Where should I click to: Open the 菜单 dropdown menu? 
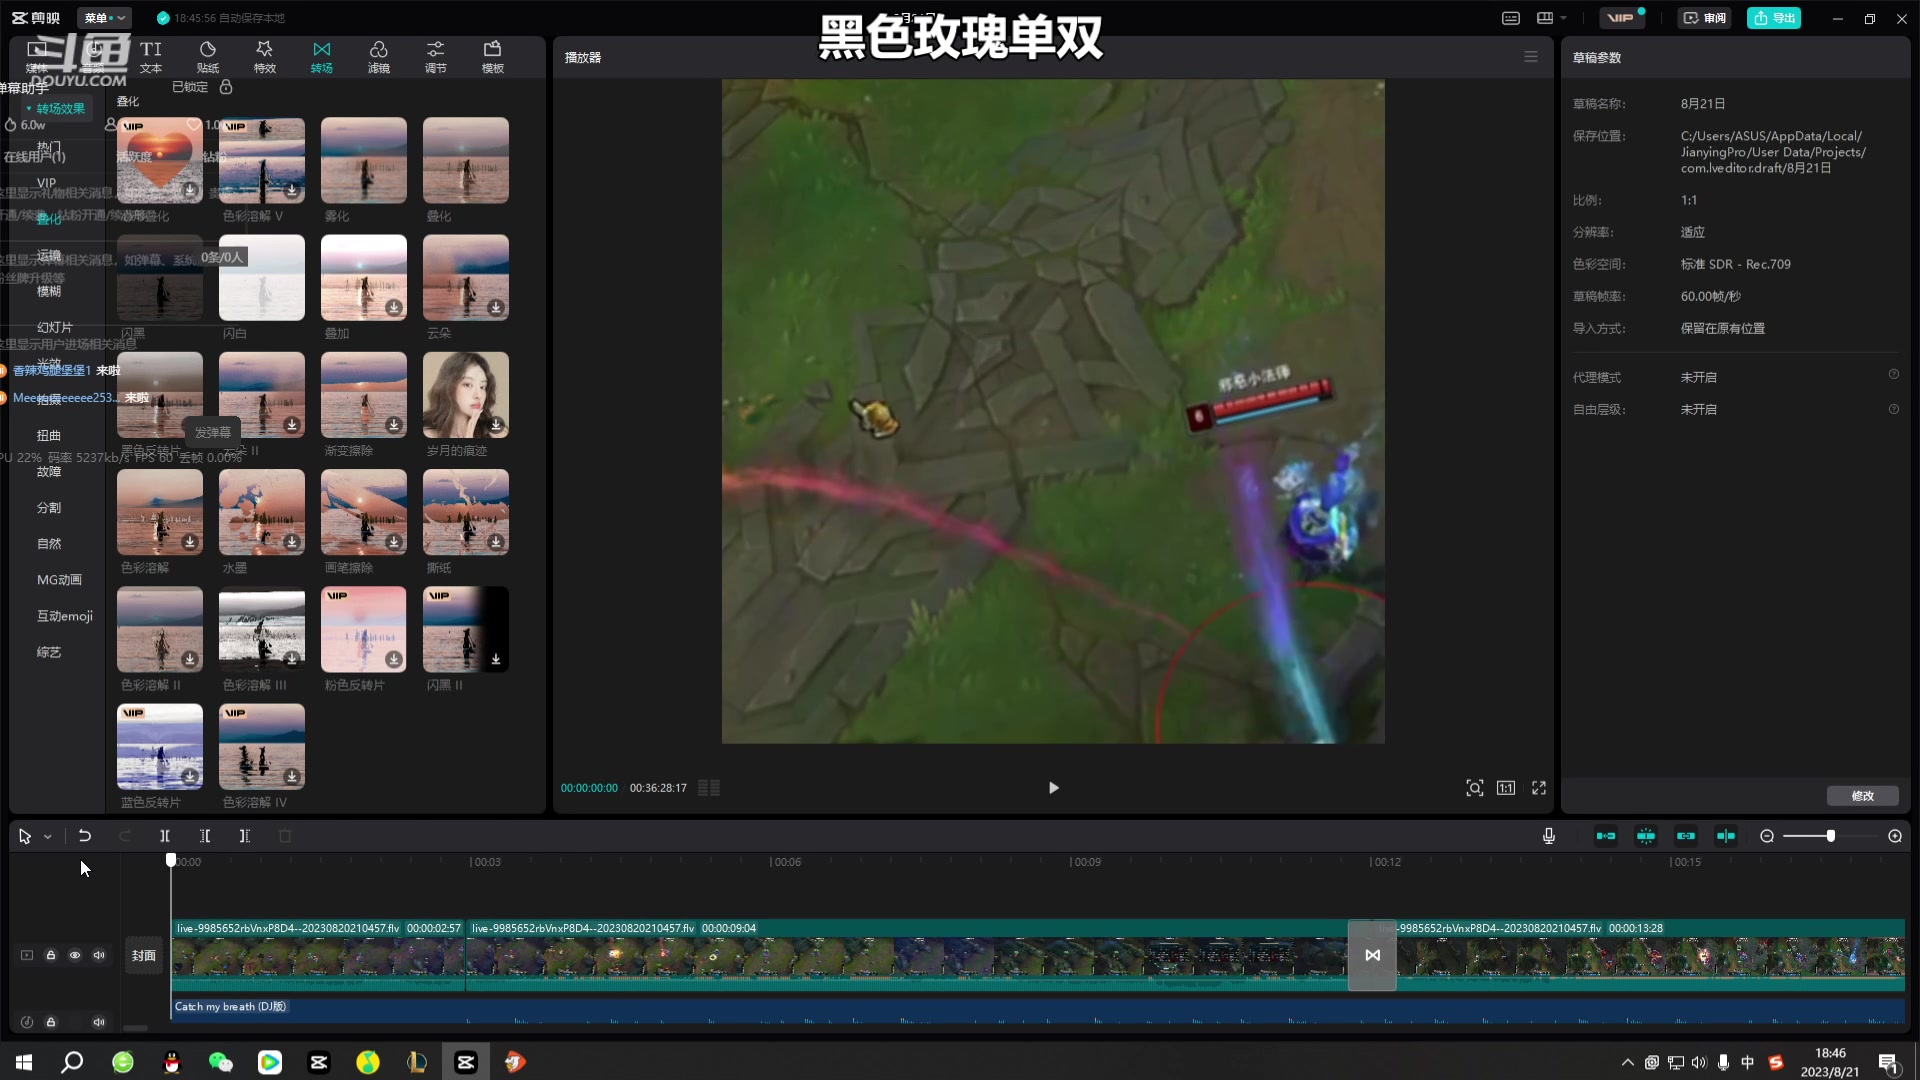click(105, 18)
